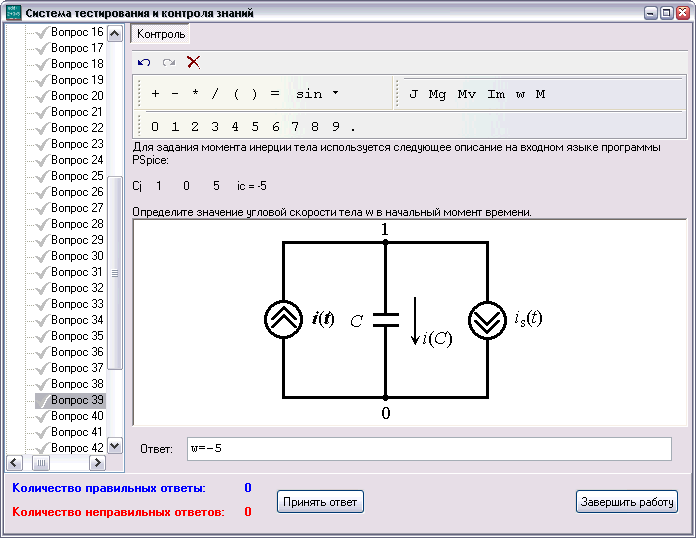The width and height of the screenshot is (696, 538).
Task: Click the checkmark icon beside Вопрос 23
Action: click(x=41, y=144)
